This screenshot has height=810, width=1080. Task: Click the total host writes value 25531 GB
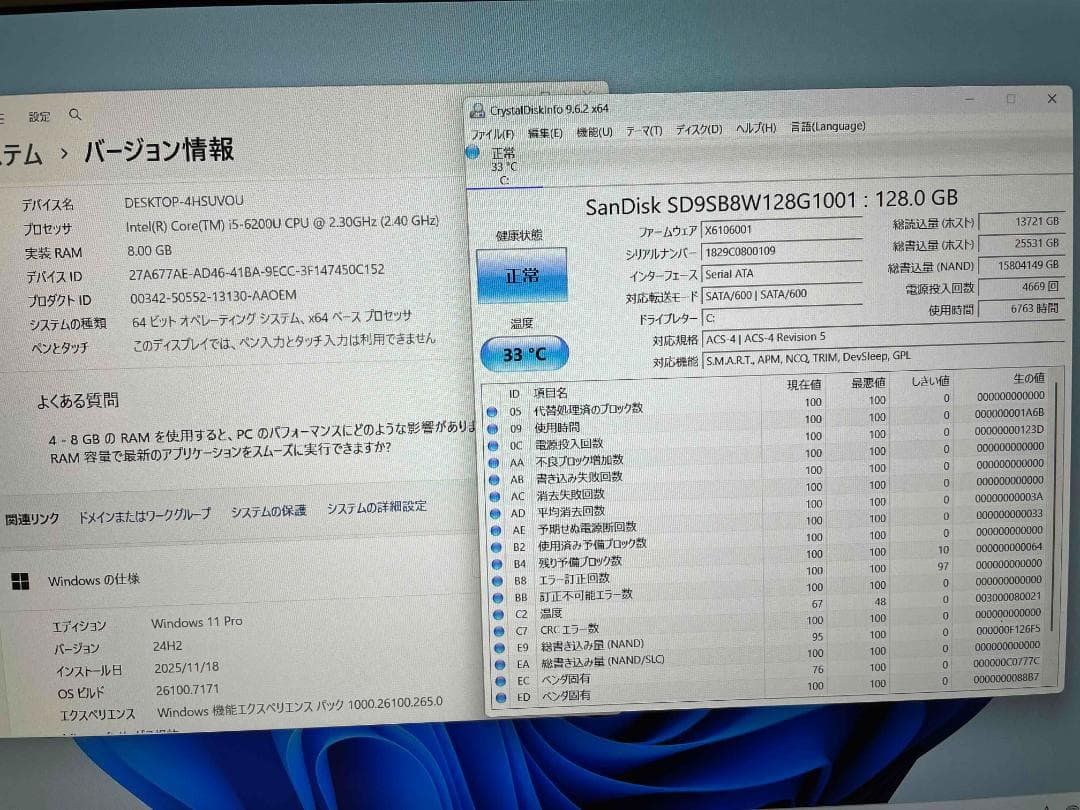[1021, 243]
